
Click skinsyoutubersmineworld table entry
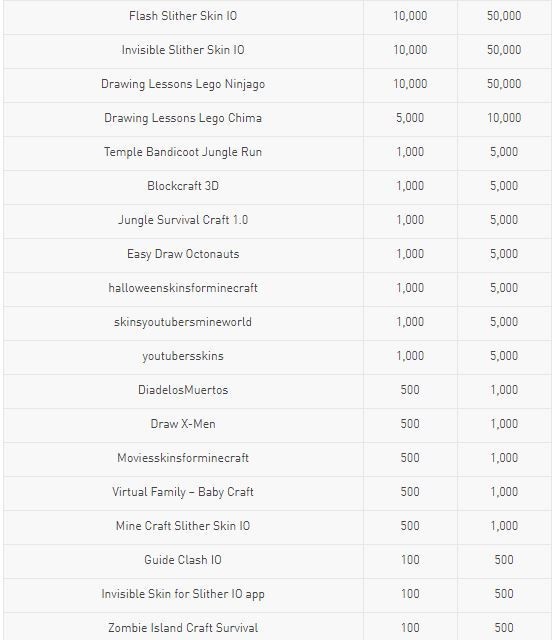pos(183,322)
